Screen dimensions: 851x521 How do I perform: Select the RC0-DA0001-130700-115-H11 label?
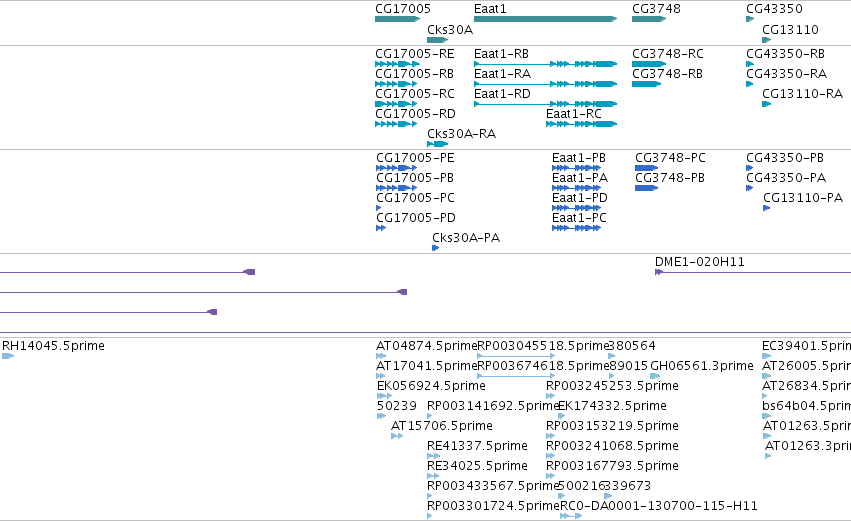tap(658, 507)
